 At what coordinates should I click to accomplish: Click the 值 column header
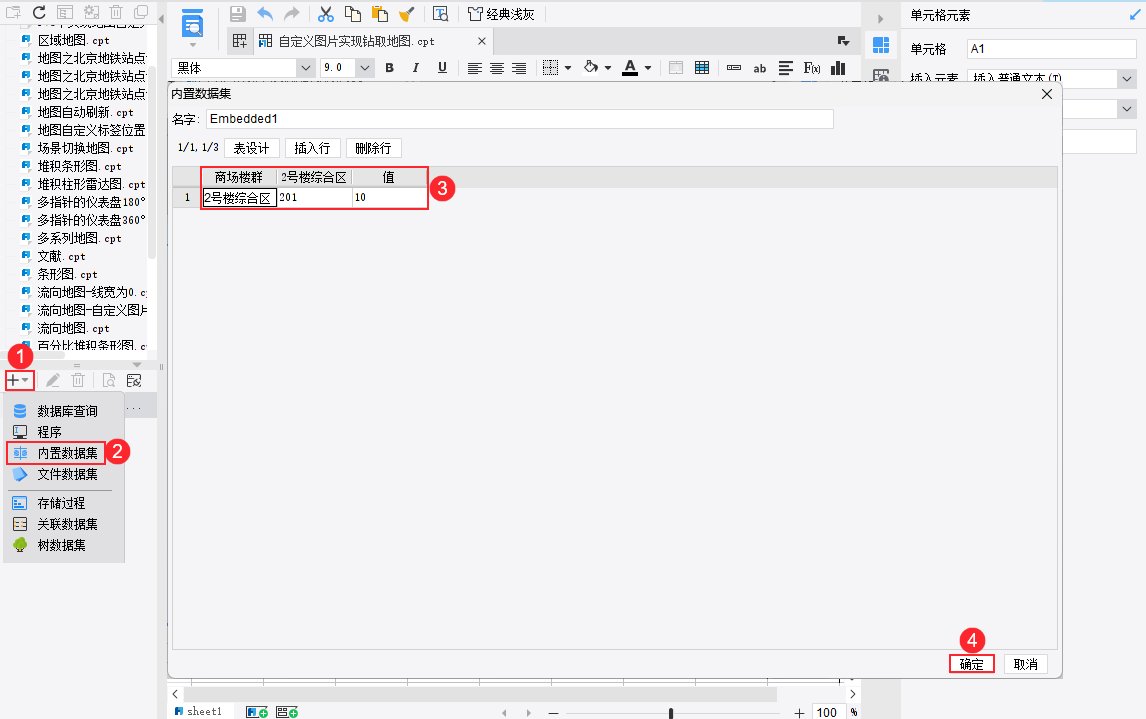(x=389, y=178)
